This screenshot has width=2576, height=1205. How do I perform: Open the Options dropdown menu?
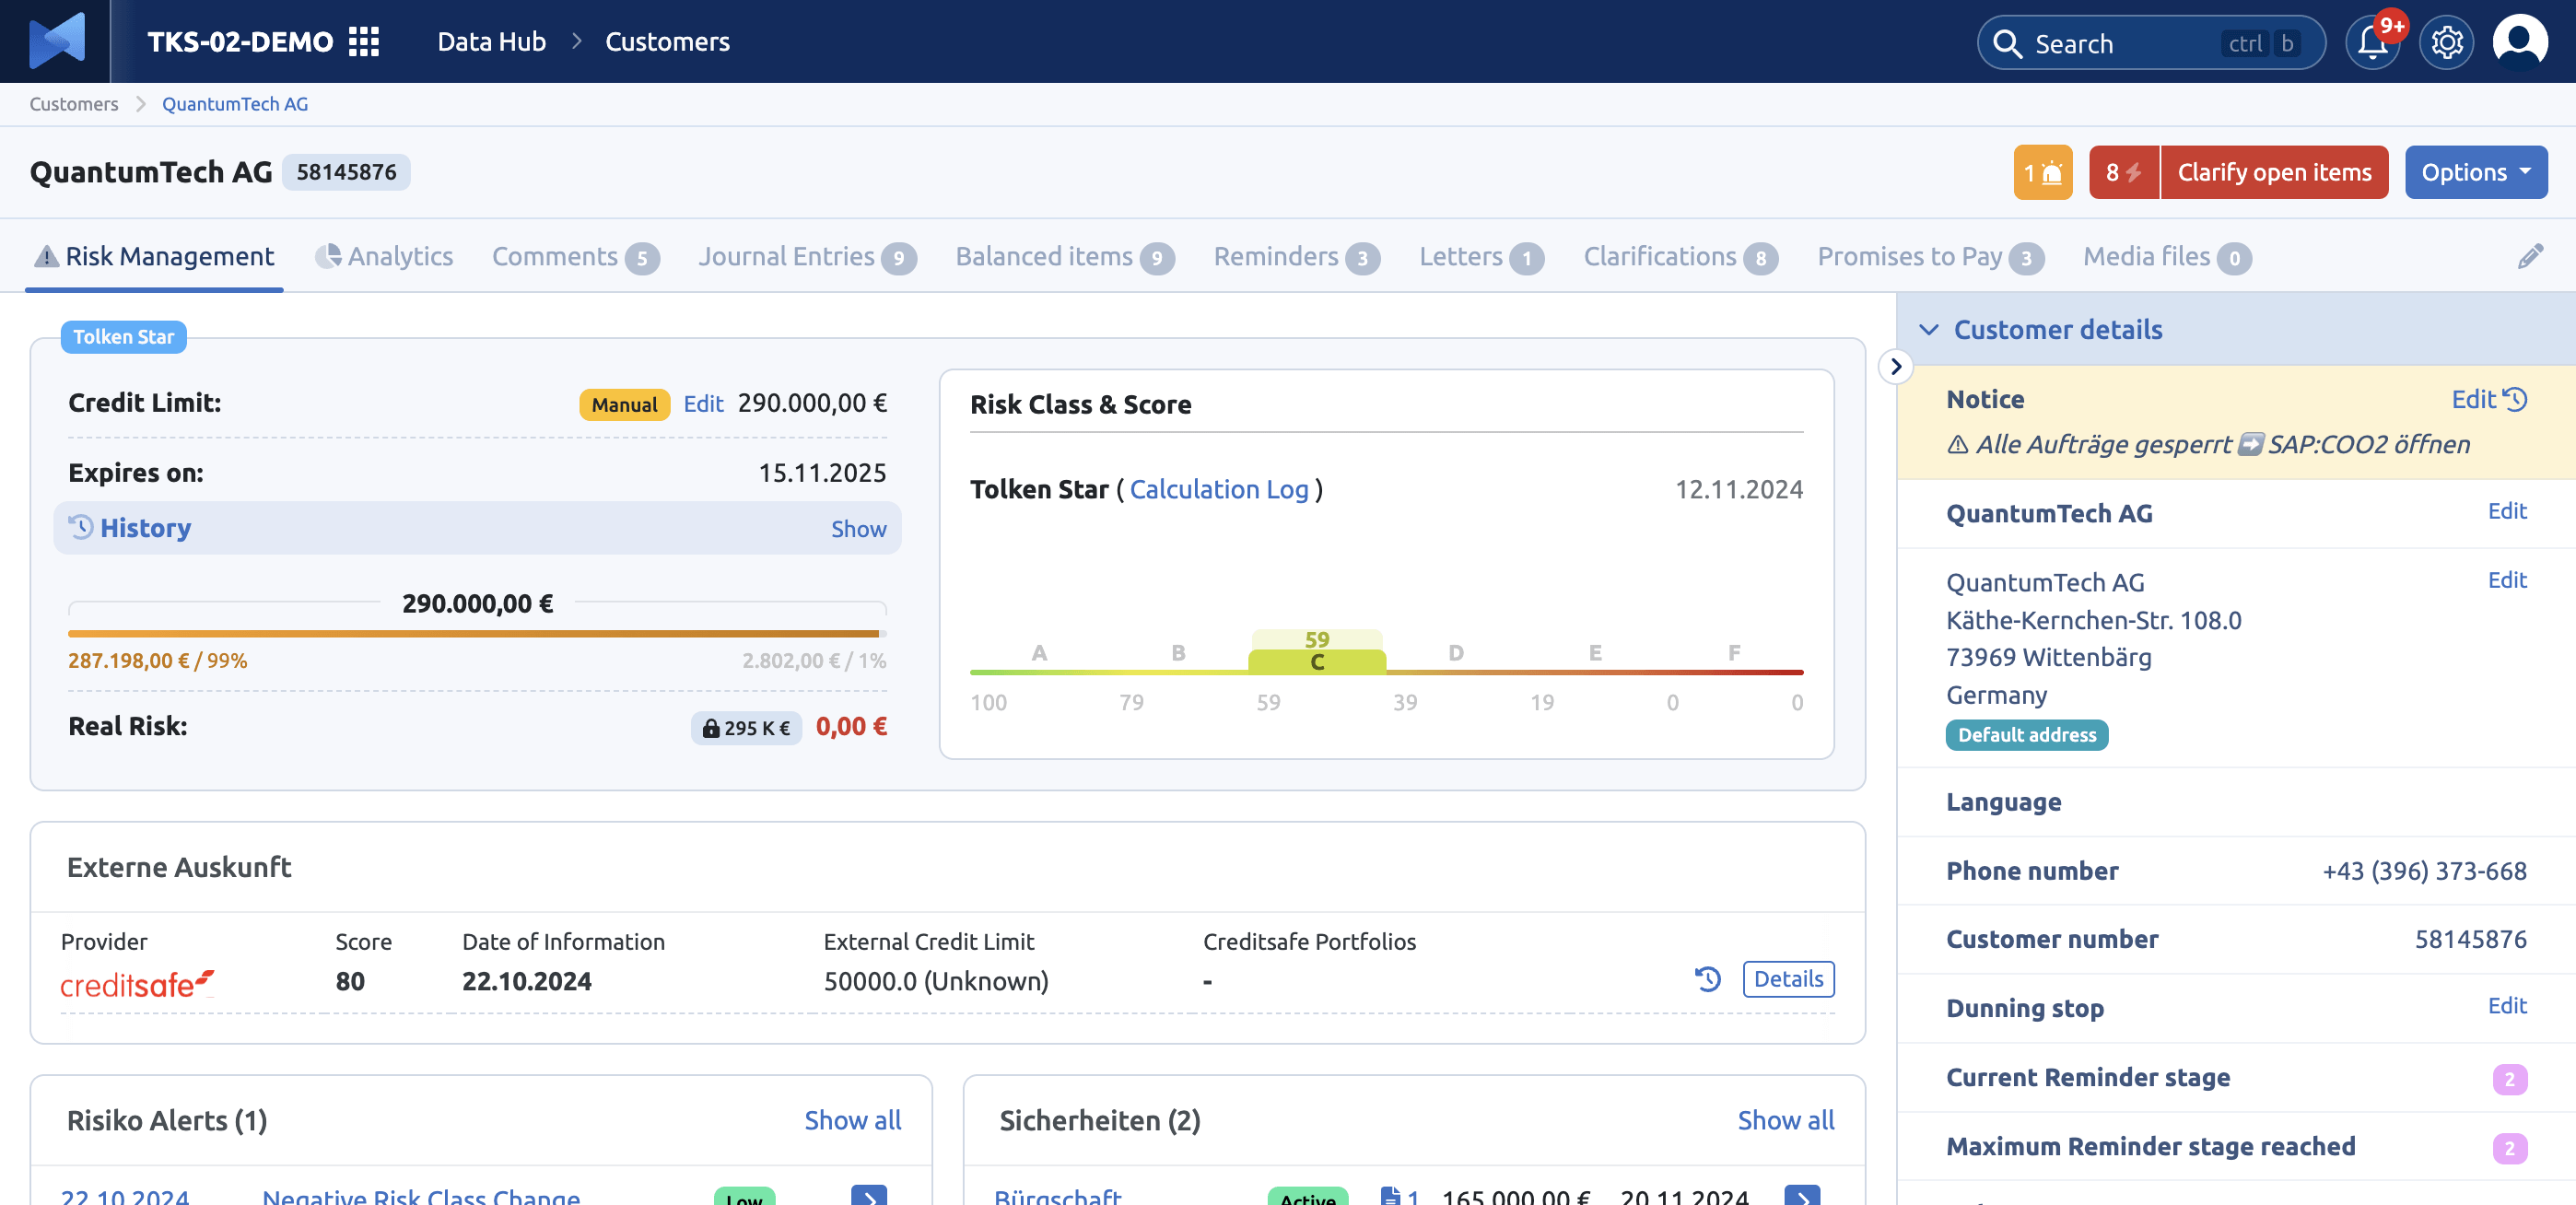coord(2481,170)
